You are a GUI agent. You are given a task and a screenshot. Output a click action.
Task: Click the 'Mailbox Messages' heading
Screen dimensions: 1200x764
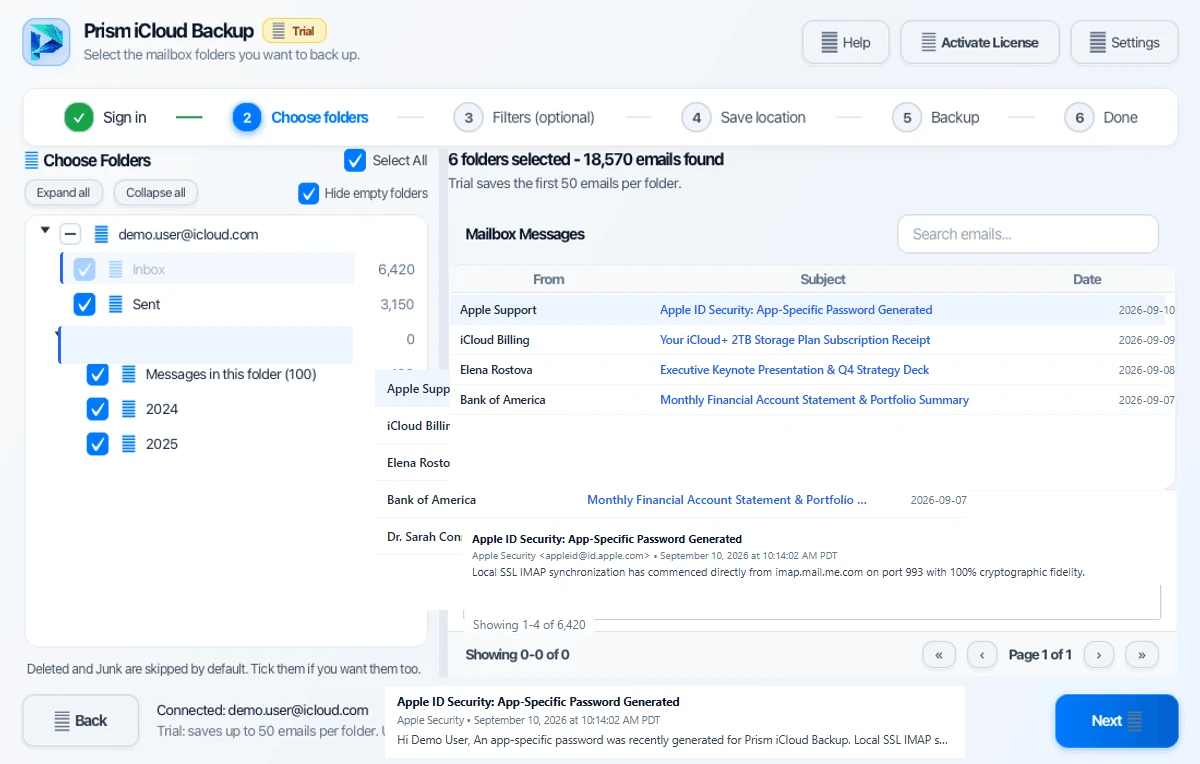tap(525, 234)
